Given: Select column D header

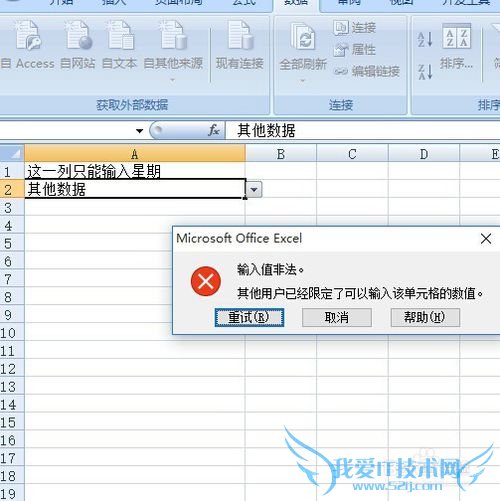Looking at the screenshot, I should point(424,154).
